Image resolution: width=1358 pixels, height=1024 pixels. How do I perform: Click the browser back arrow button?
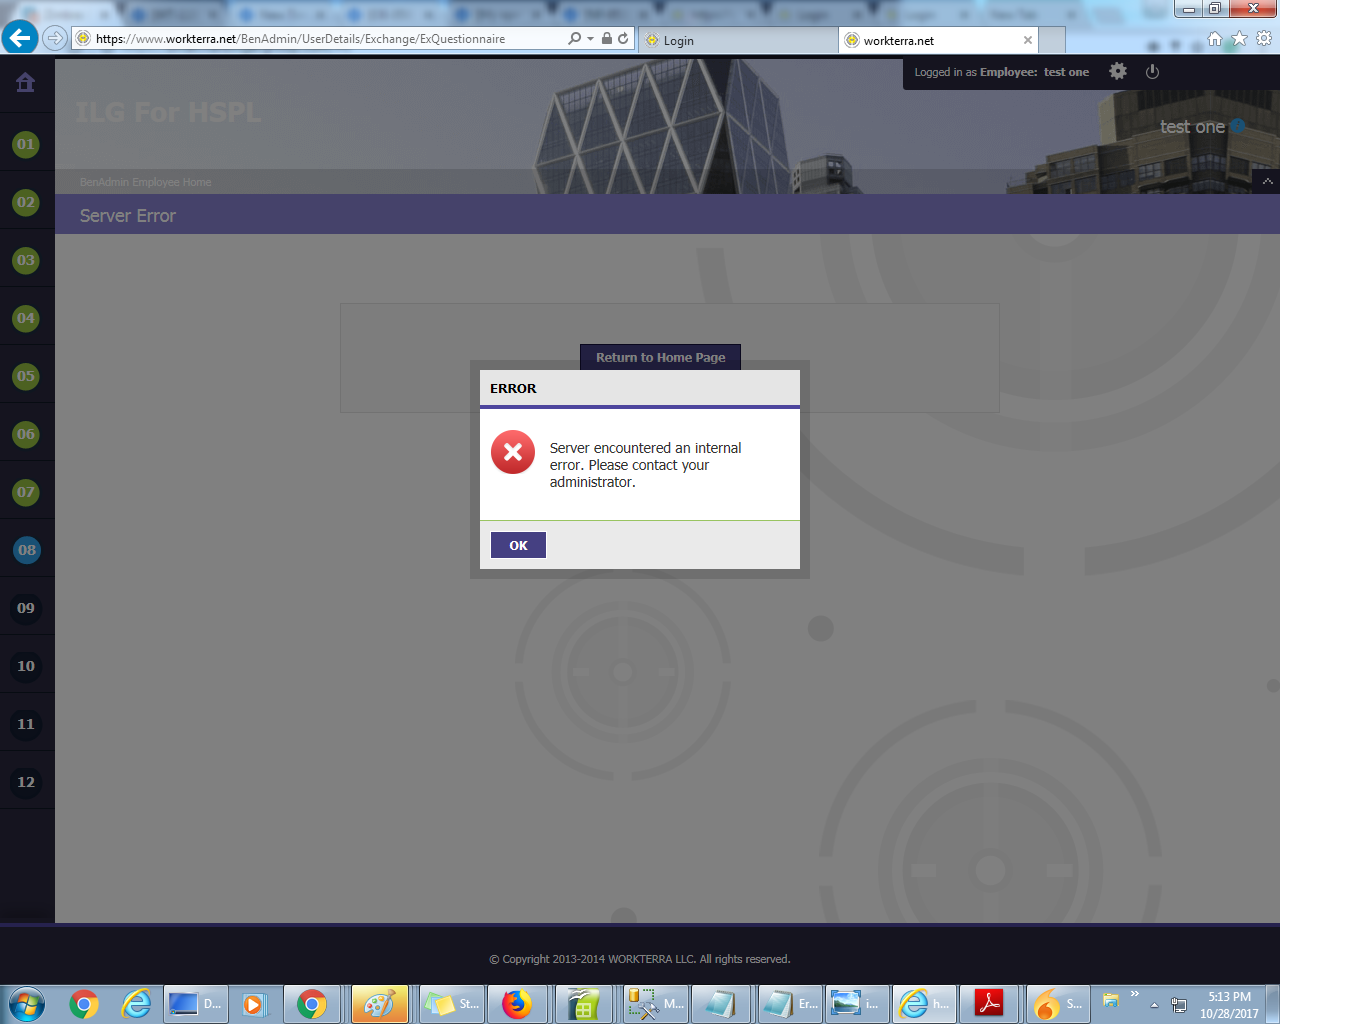pos(20,38)
